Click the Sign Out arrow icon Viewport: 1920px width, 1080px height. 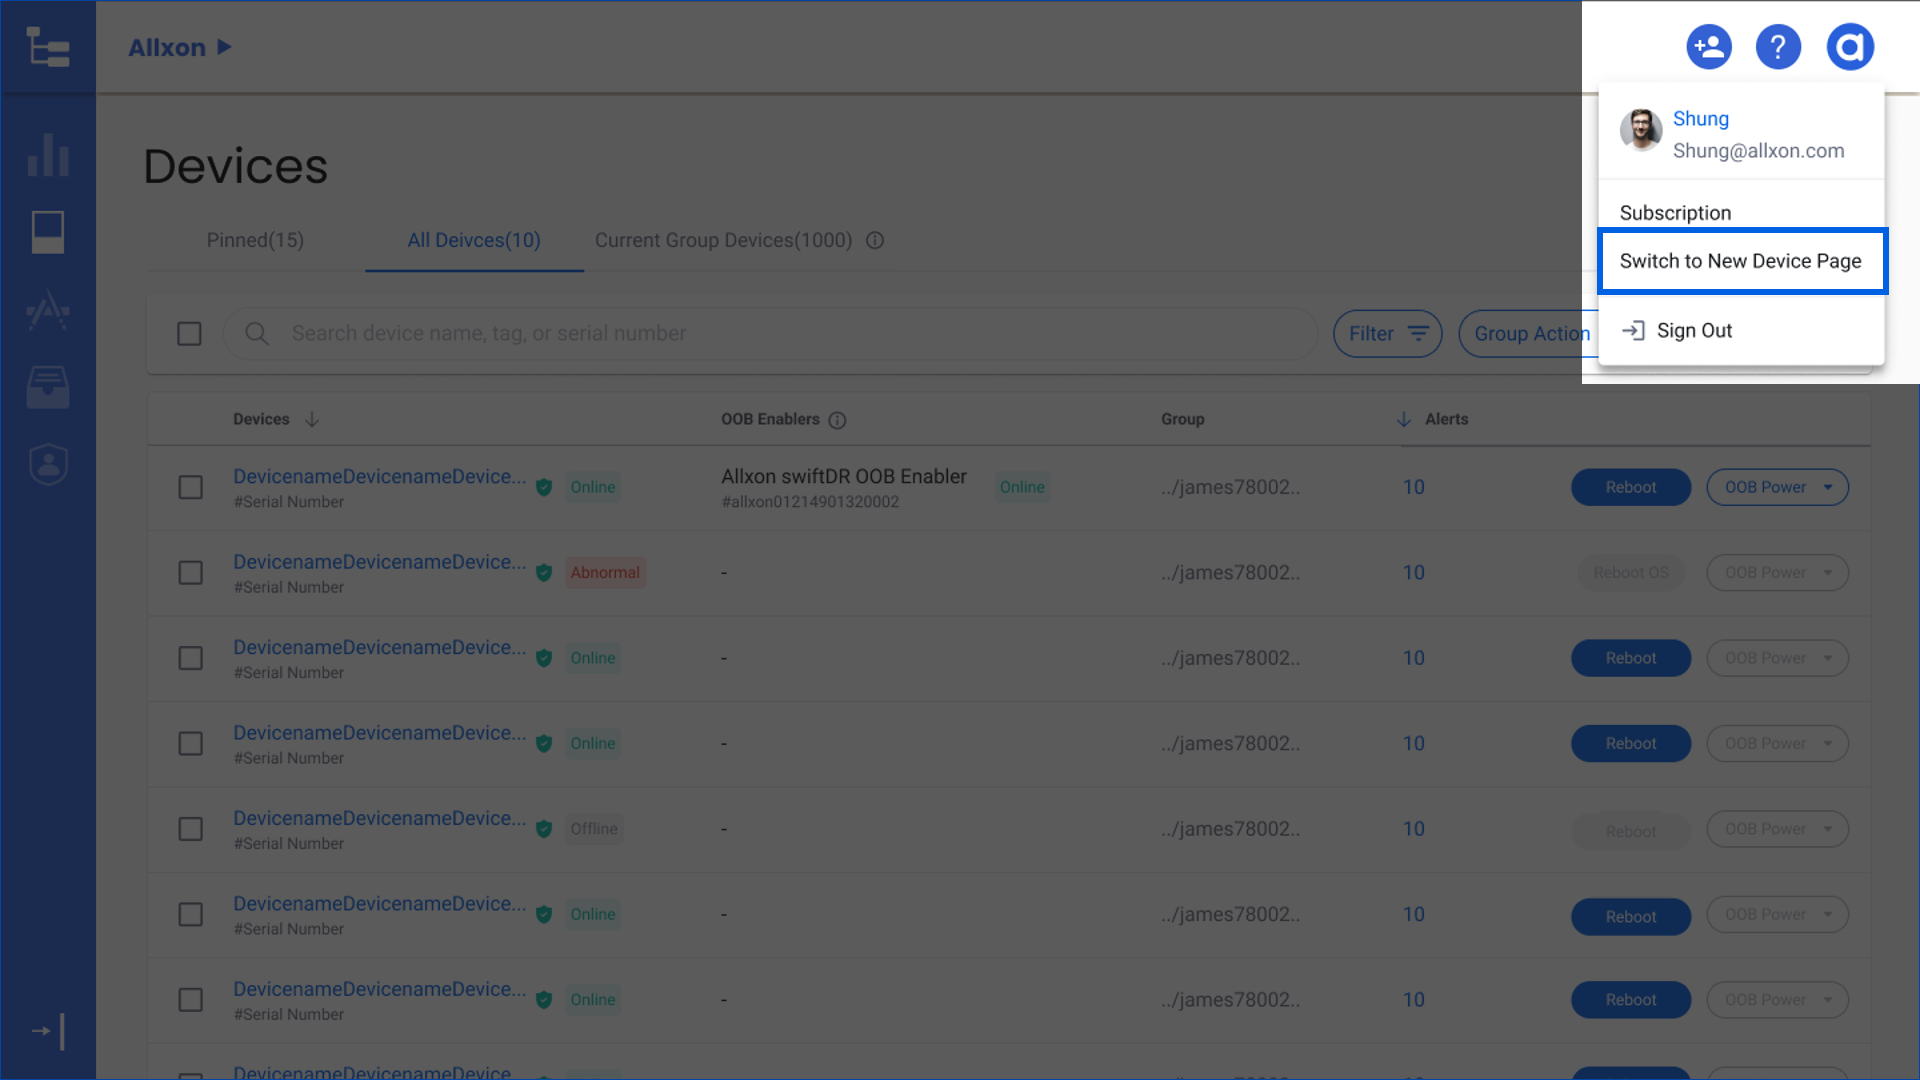click(1633, 331)
